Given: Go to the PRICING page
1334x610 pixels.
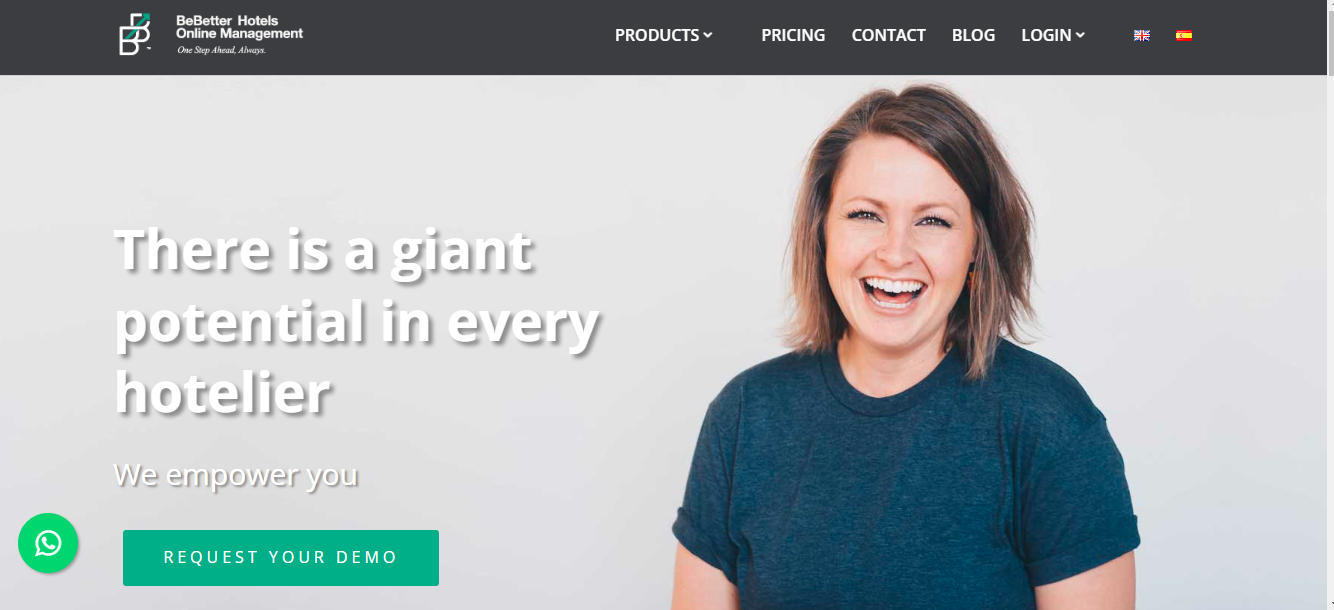Looking at the screenshot, I should 793,35.
